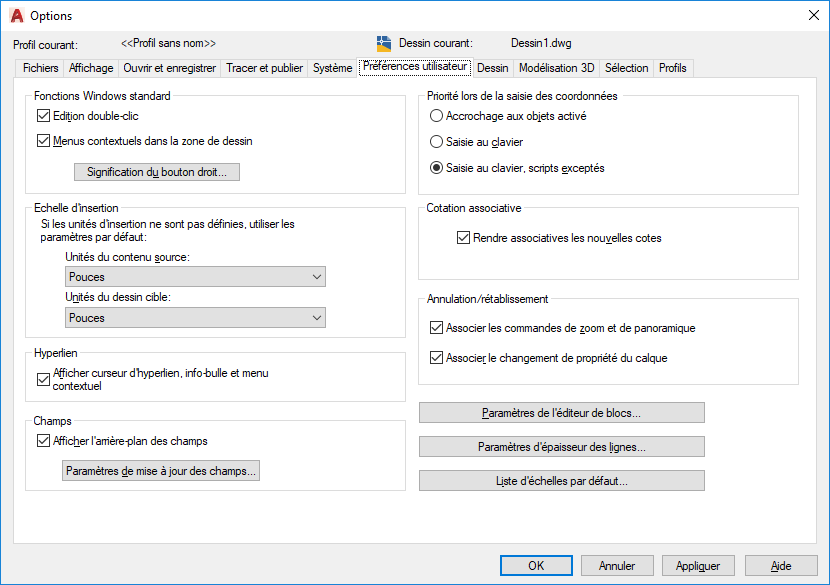Open Unités du contenu source dropdown
The height and width of the screenshot is (585, 830).
[x=196, y=277]
